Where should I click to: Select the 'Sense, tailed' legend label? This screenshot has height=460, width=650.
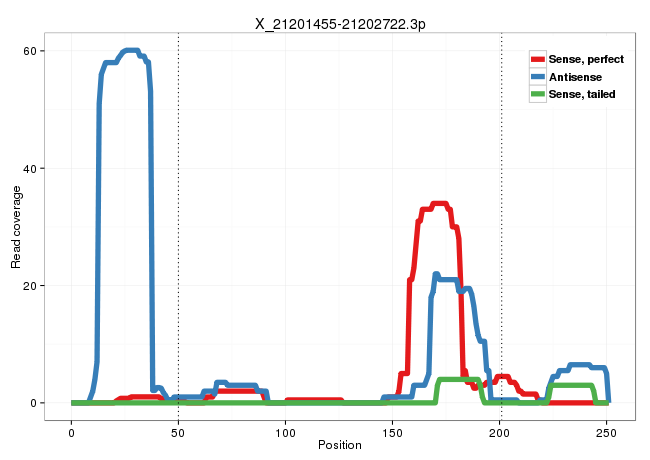[x=582, y=93]
